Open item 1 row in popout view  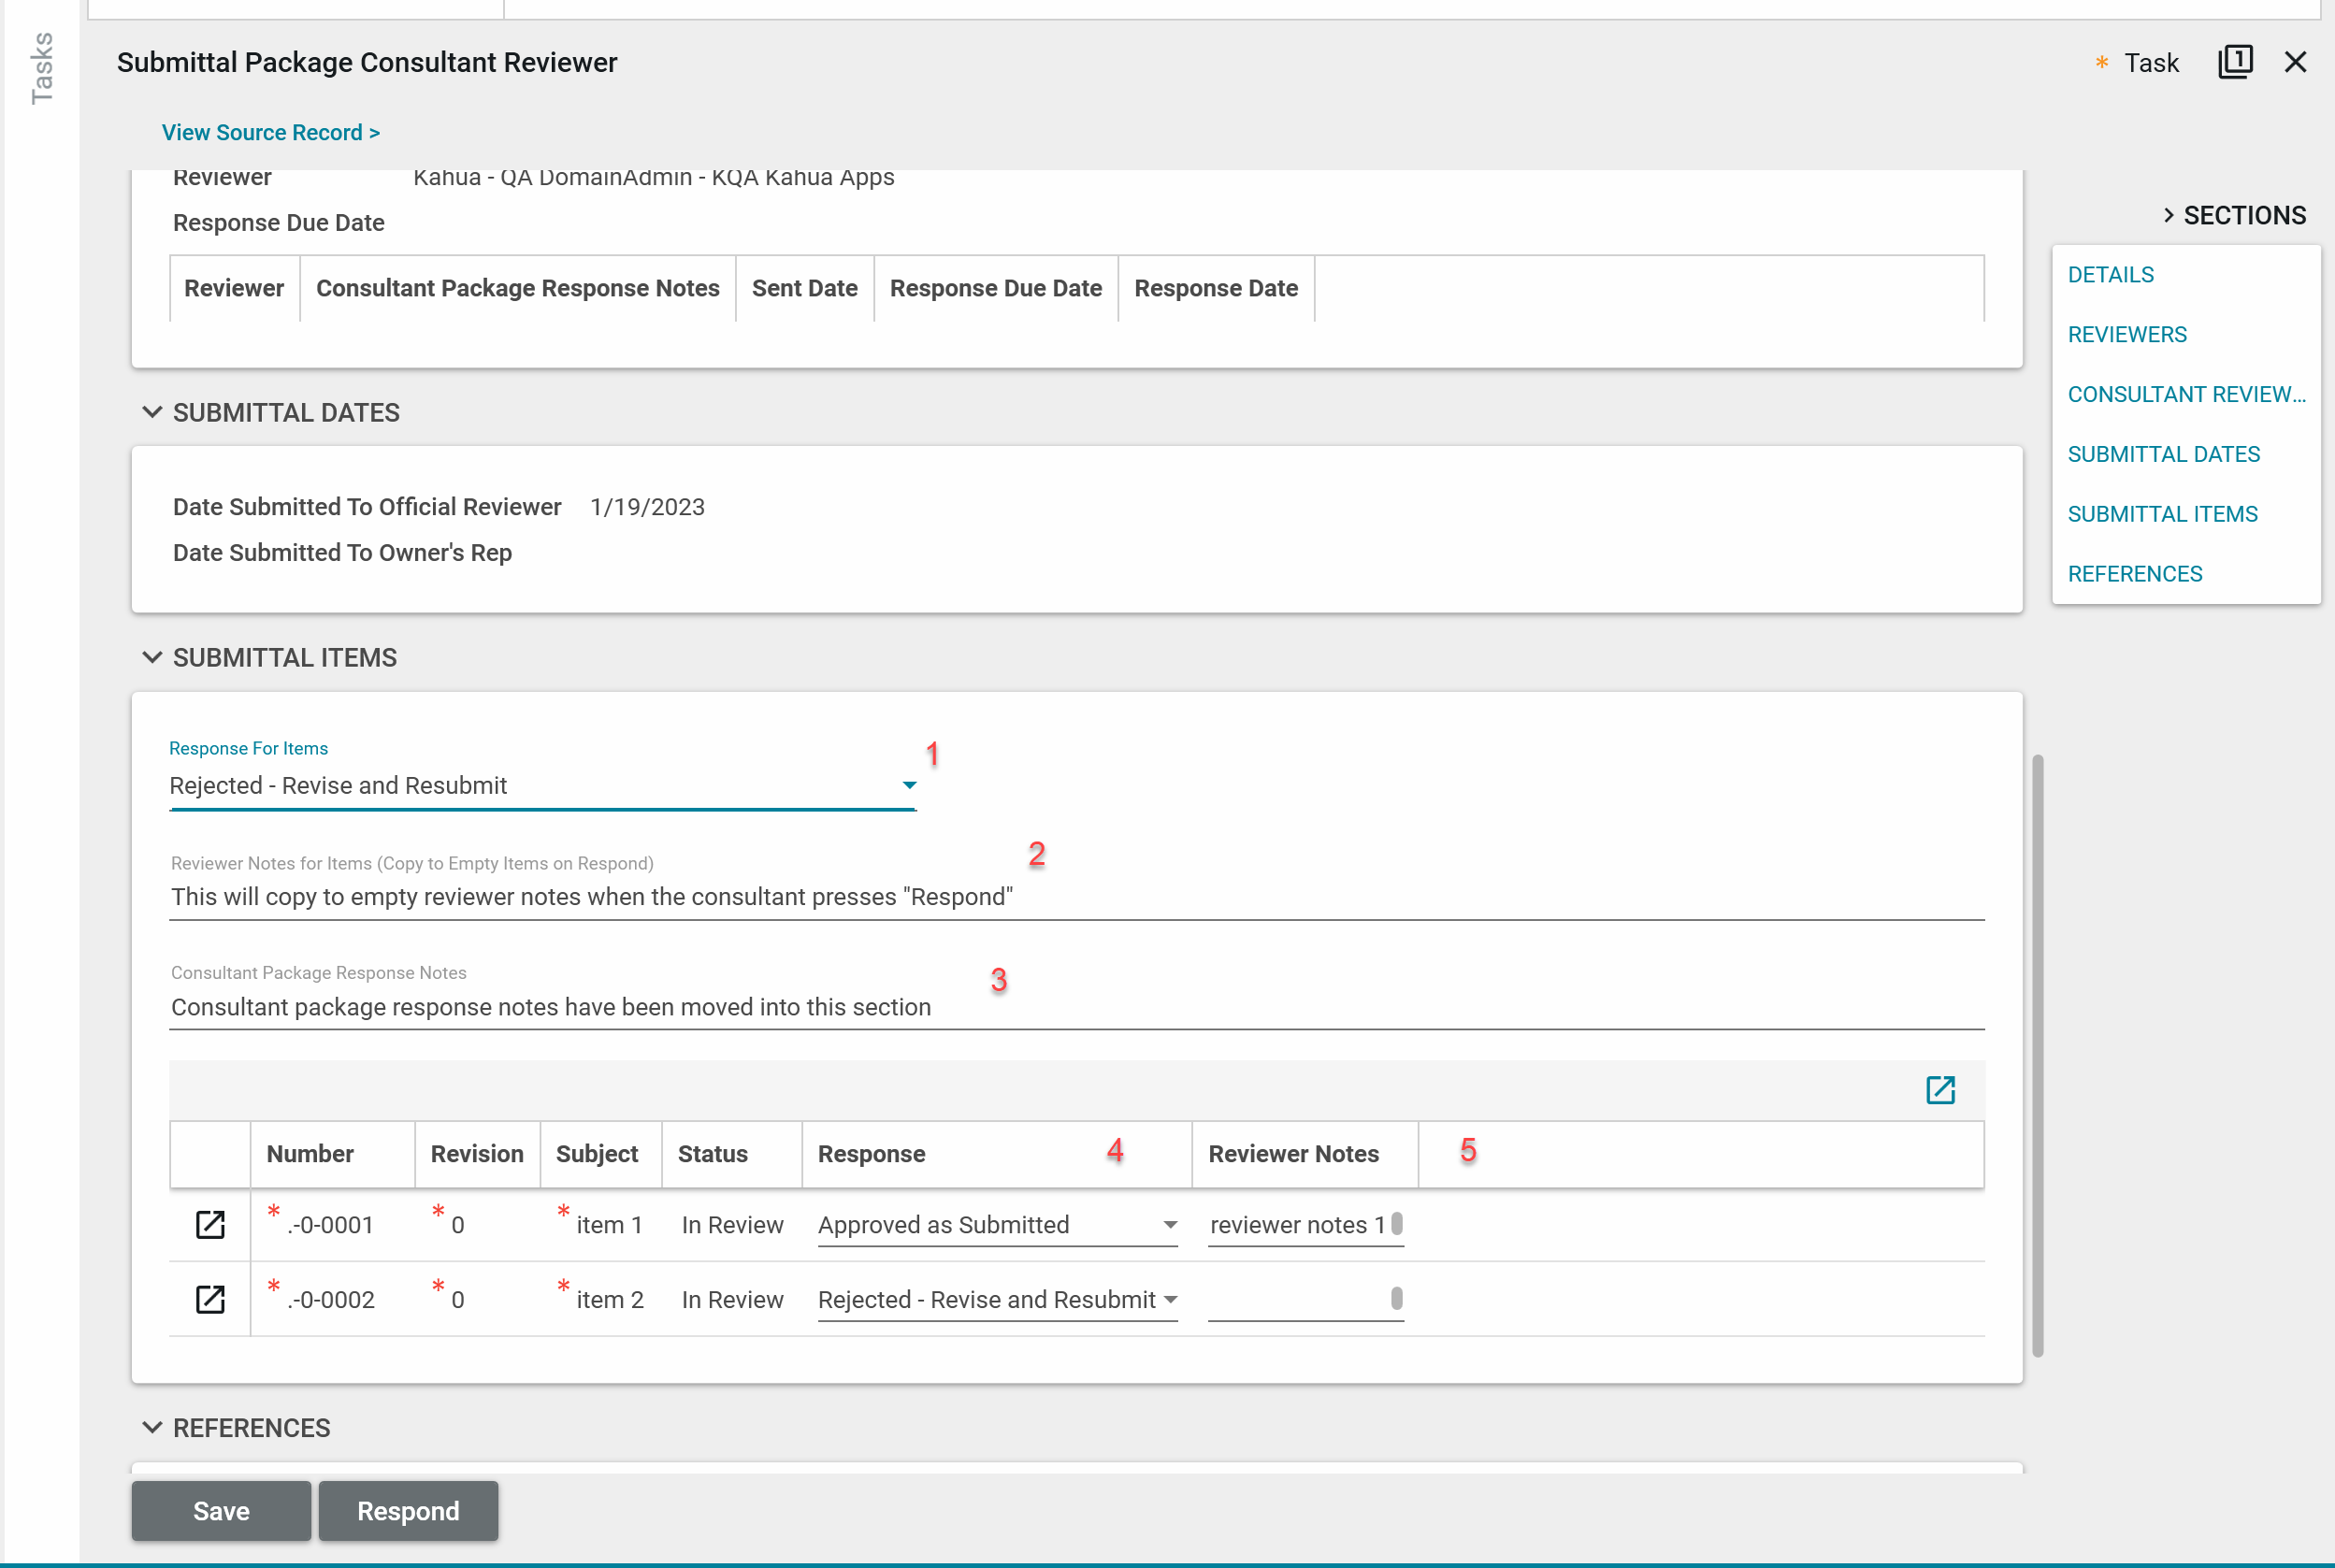210,1224
